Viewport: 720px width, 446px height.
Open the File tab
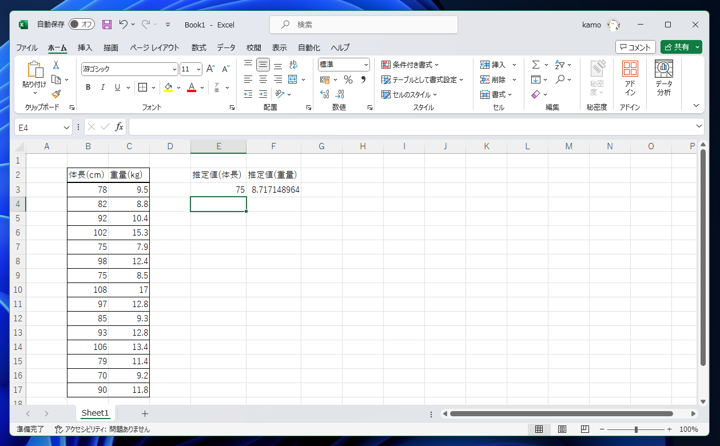click(27, 47)
